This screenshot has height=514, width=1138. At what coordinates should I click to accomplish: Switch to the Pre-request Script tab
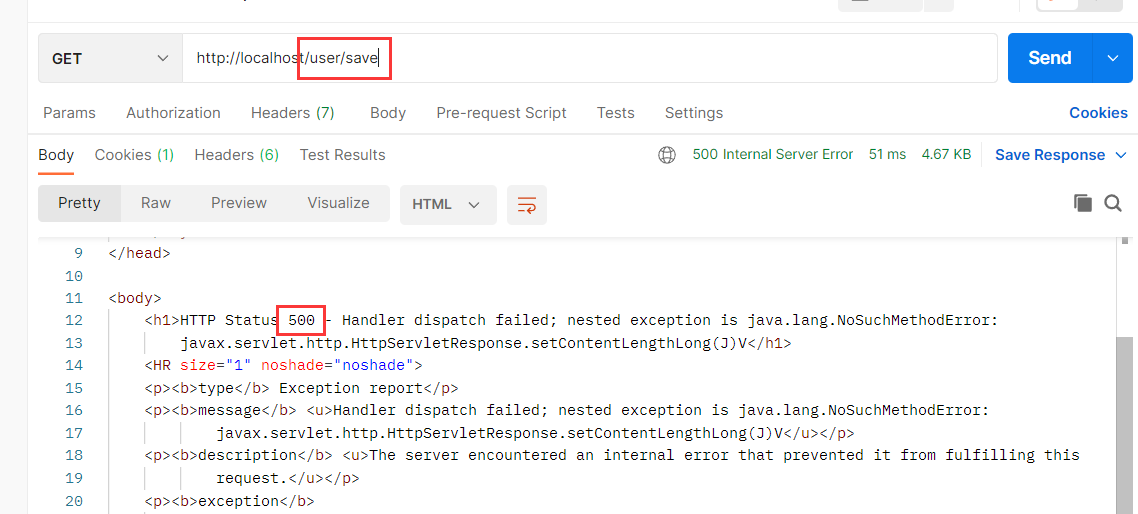pyautogui.click(x=501, y=113)
